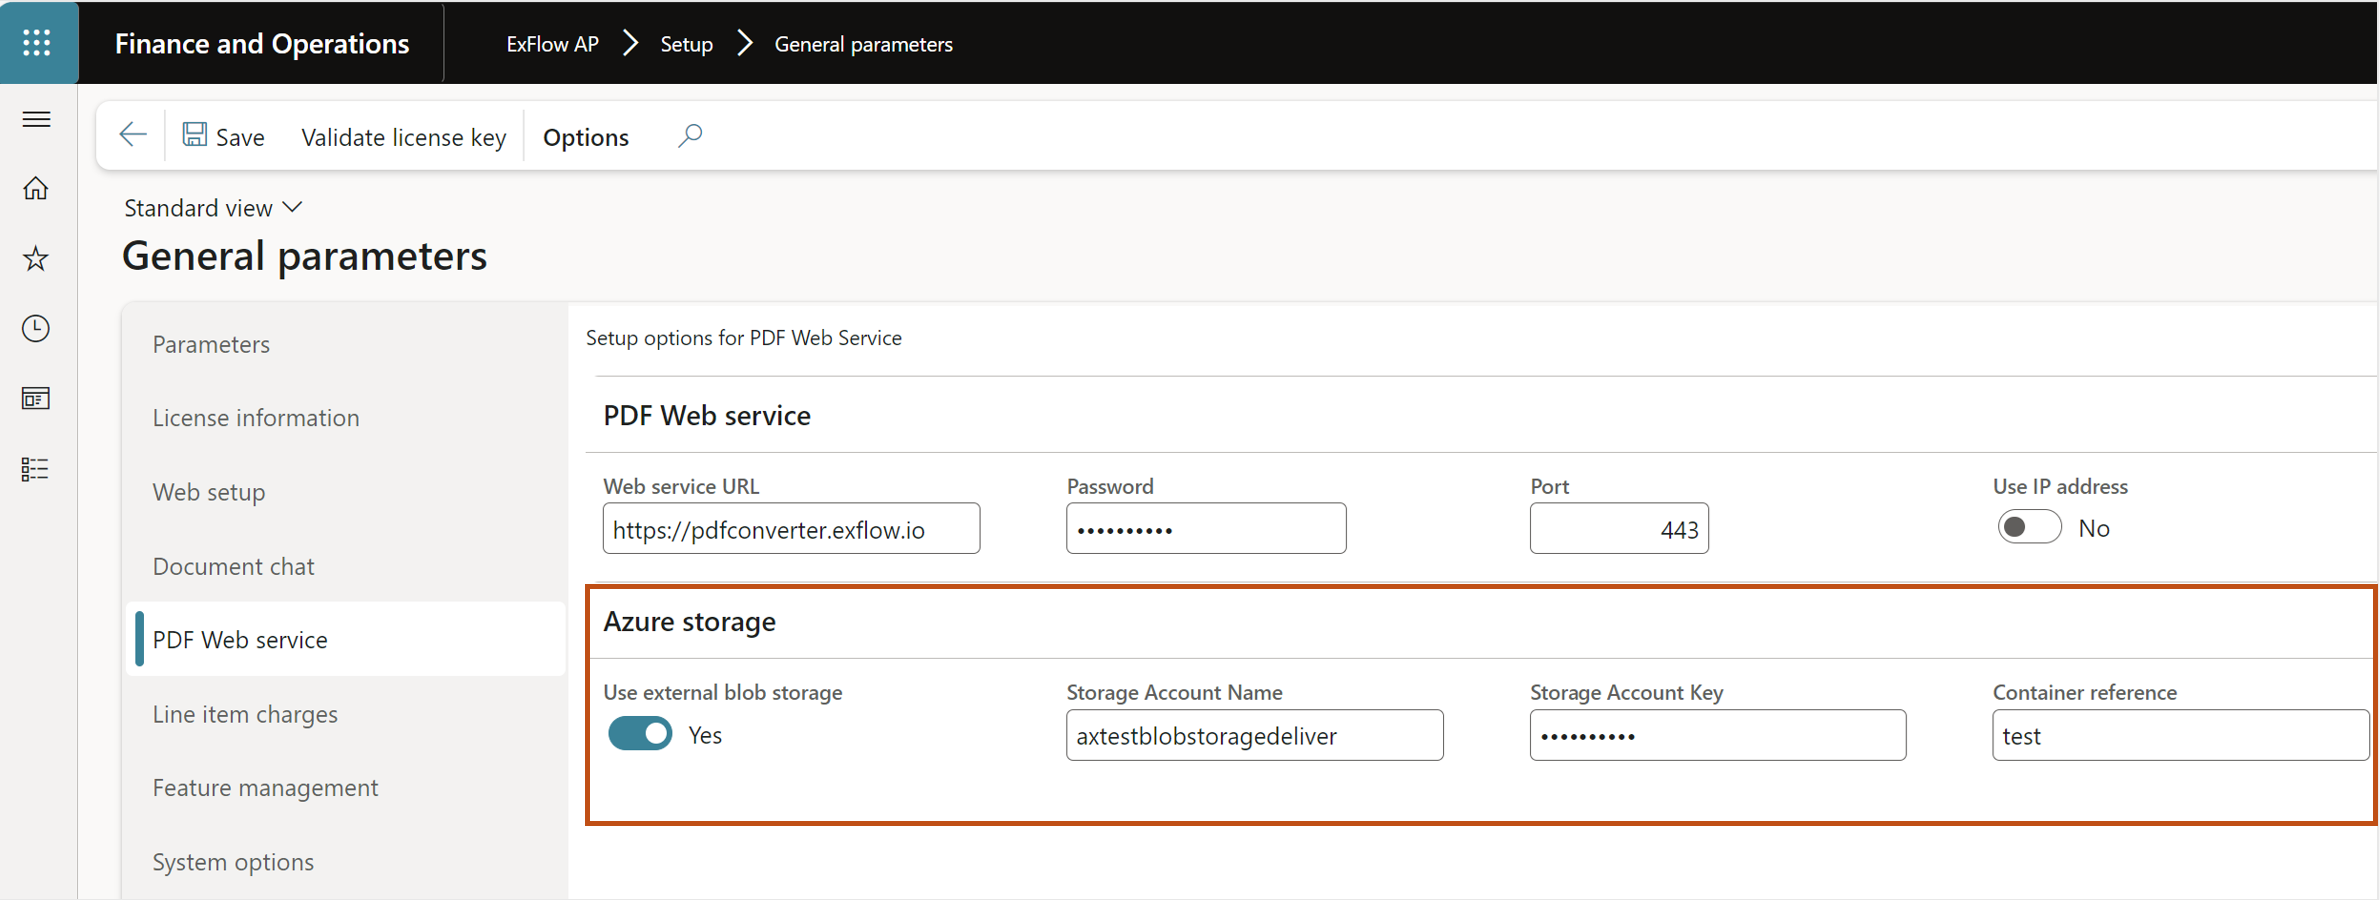
Task: Click the Azure storage section header
Action: tap(689, 621)
